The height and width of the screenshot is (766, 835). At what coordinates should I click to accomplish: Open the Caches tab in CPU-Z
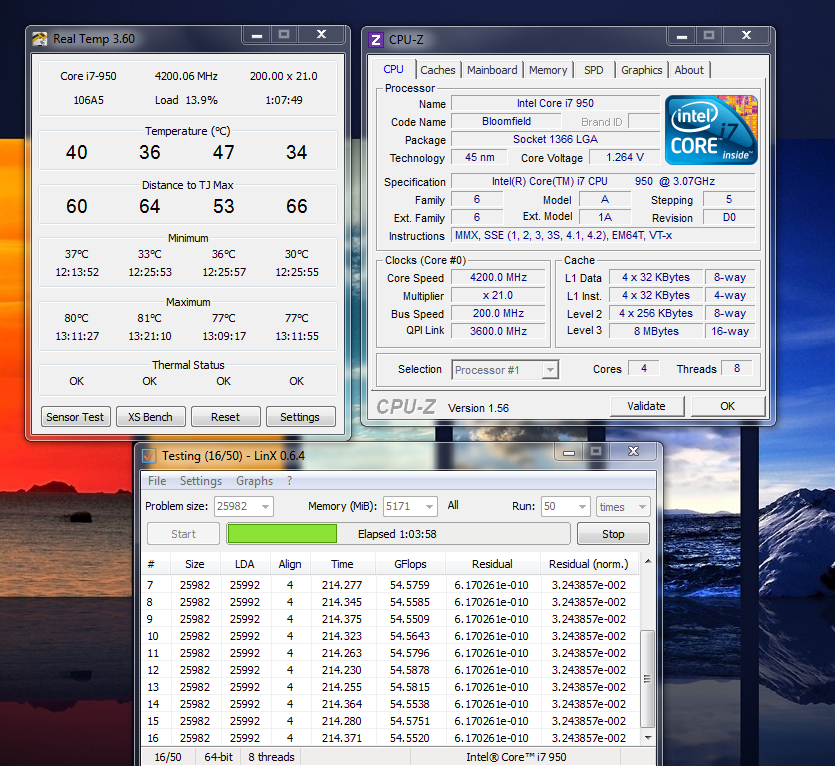tap(438, 70)
